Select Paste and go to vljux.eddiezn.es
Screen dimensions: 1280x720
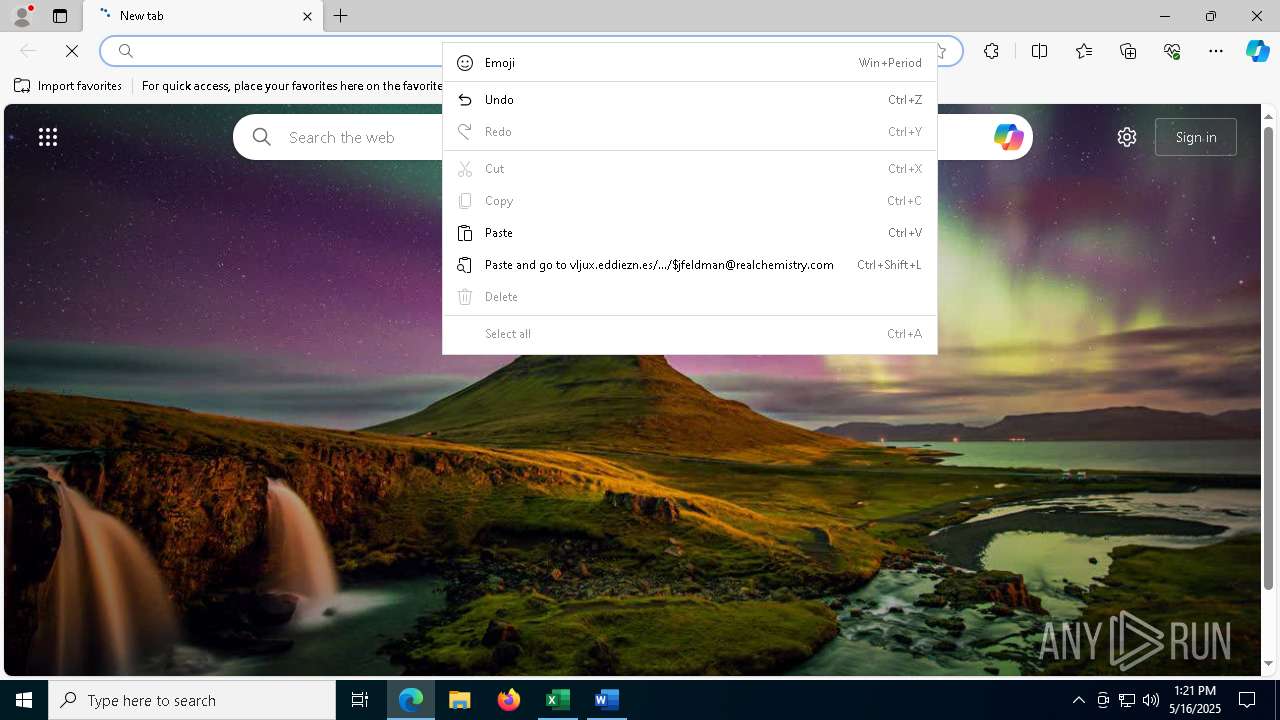click(x=690, y=265)
